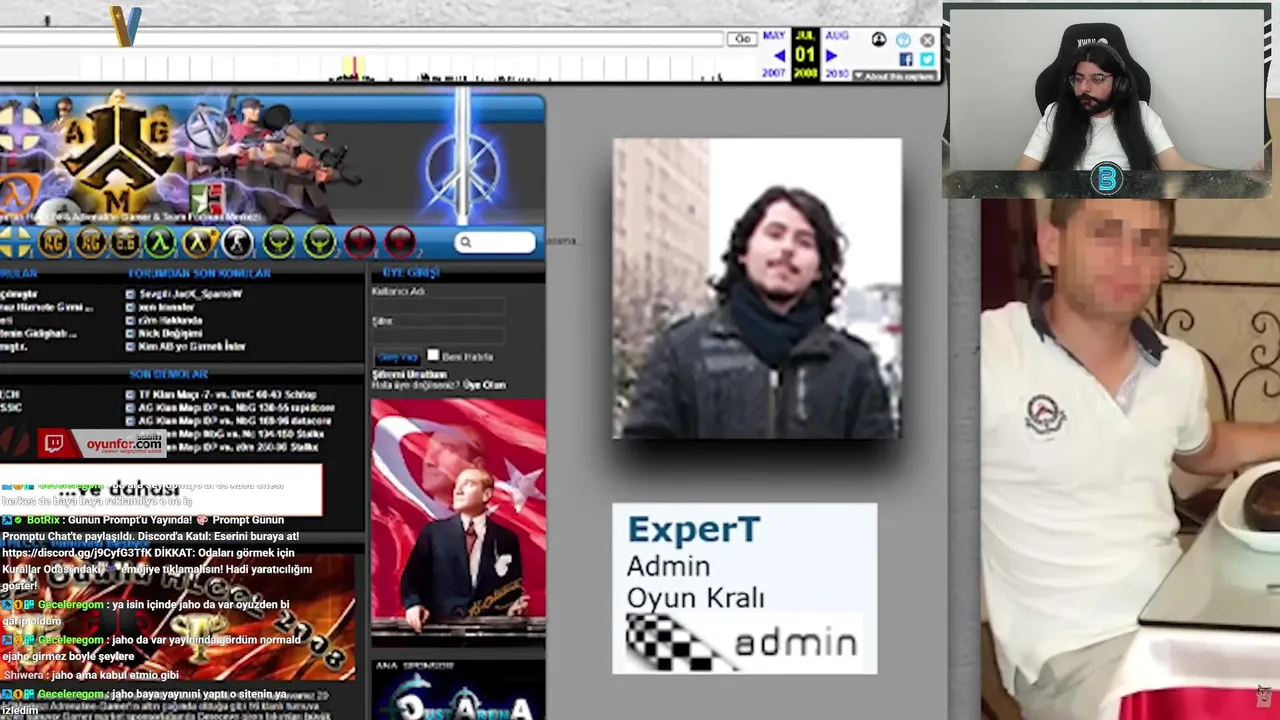This screenshot has height=720, width=1280.
Task: Jump to AUG capture month
Action: (x=837, y=36)
